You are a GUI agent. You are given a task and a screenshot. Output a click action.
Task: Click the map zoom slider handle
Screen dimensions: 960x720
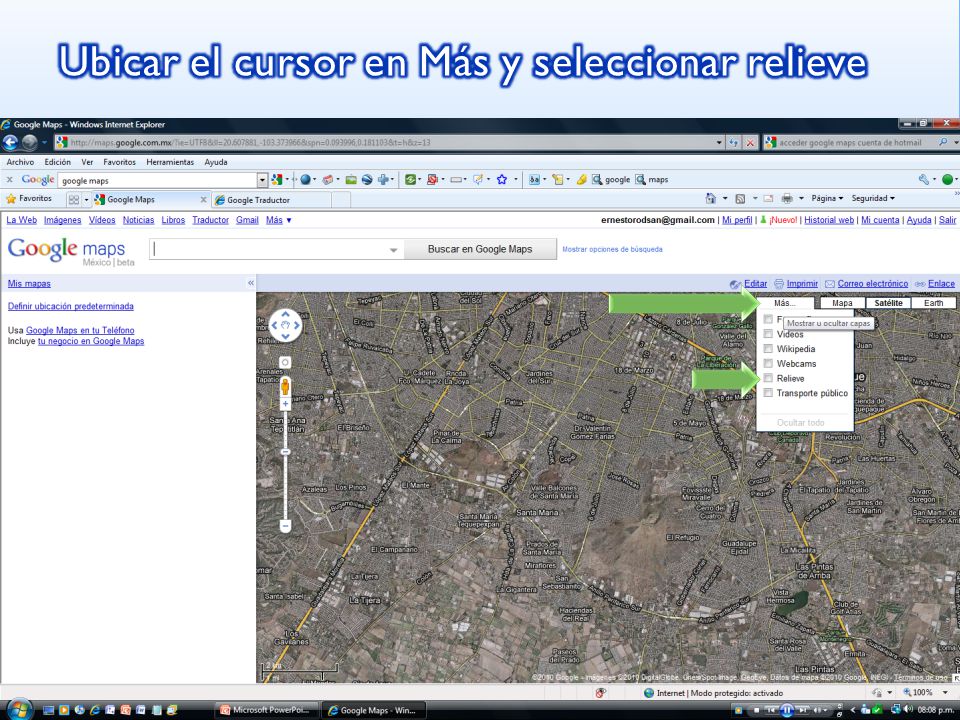[285, 452]
